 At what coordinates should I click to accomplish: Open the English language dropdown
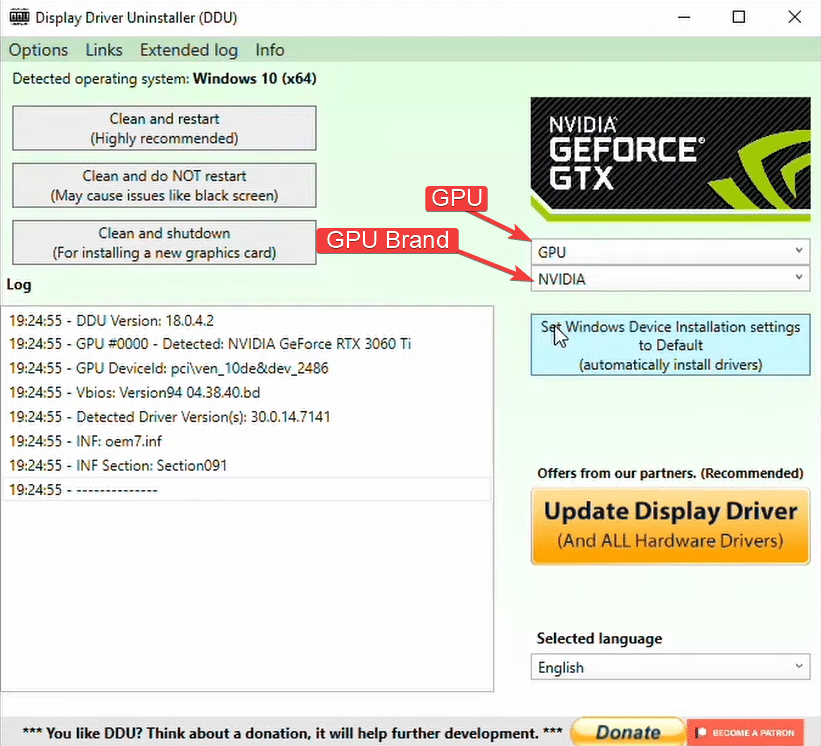tap(670, 667)
